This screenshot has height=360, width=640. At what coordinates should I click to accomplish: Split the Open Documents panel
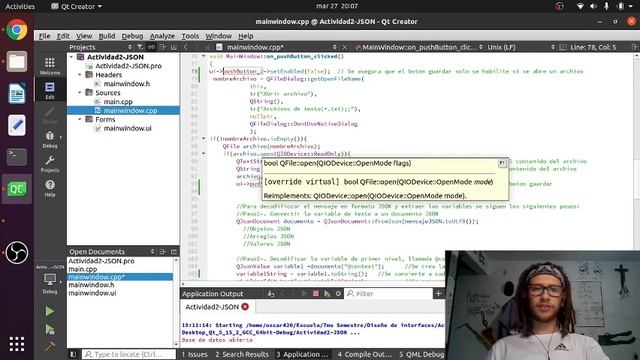(x=163, y=251)
